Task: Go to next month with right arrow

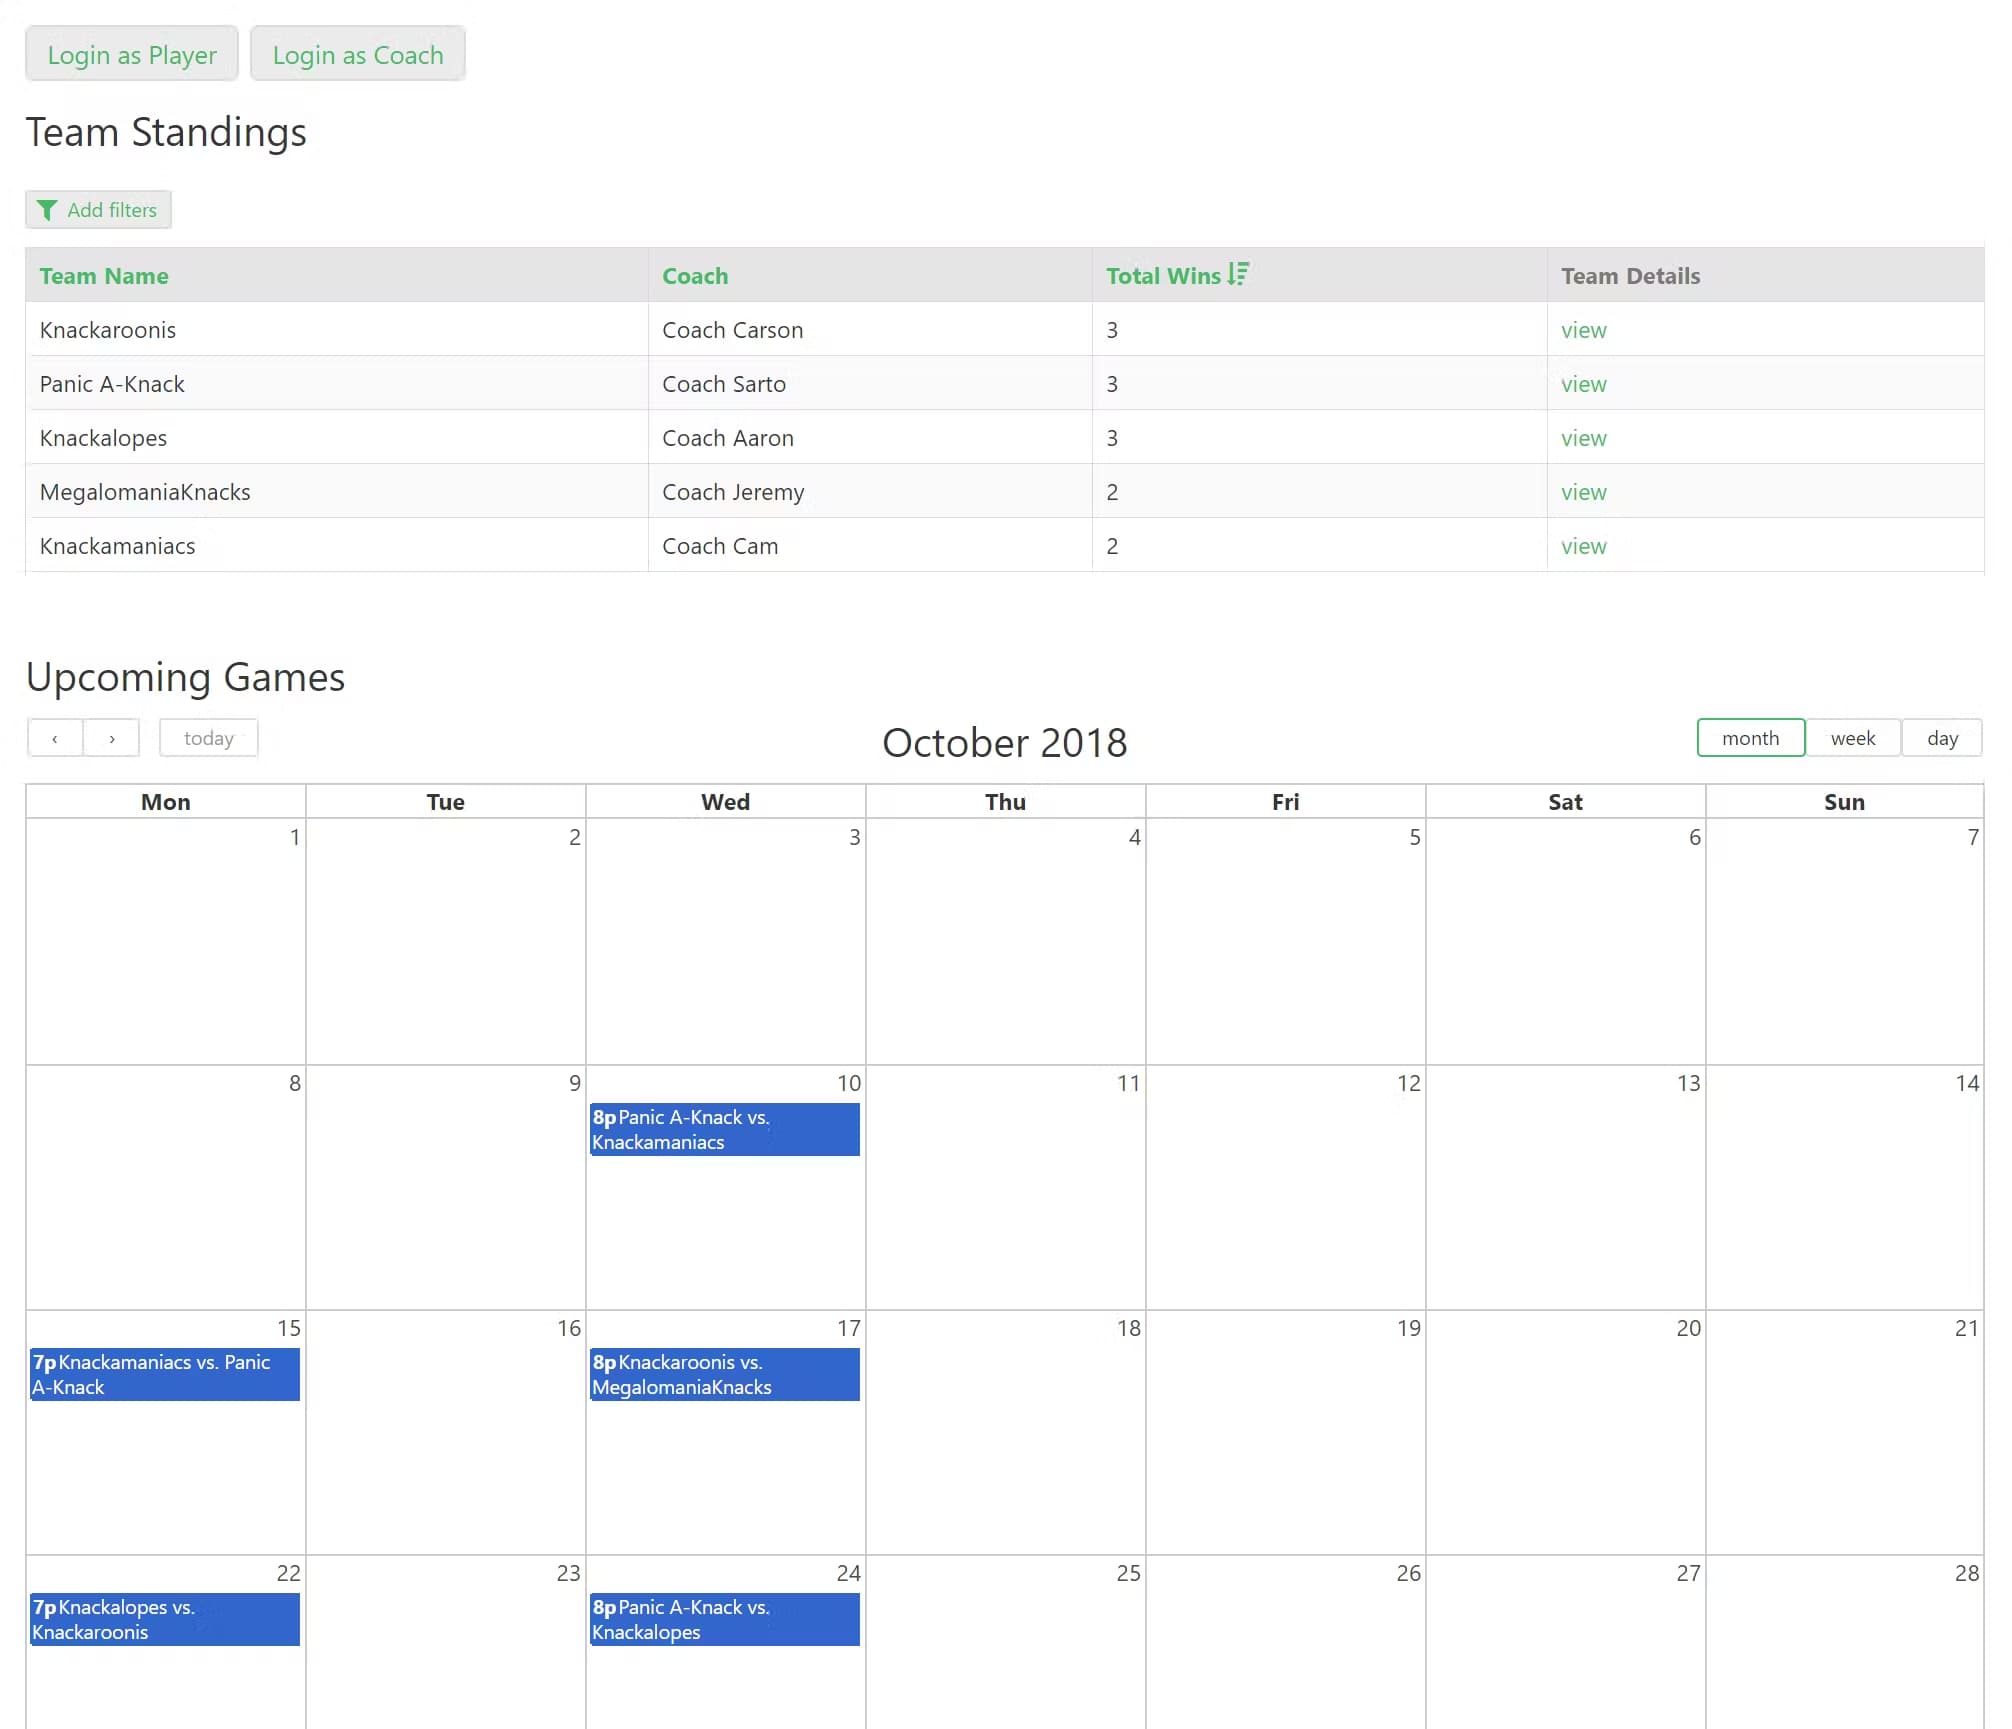Action: click(x=112, y=738)
